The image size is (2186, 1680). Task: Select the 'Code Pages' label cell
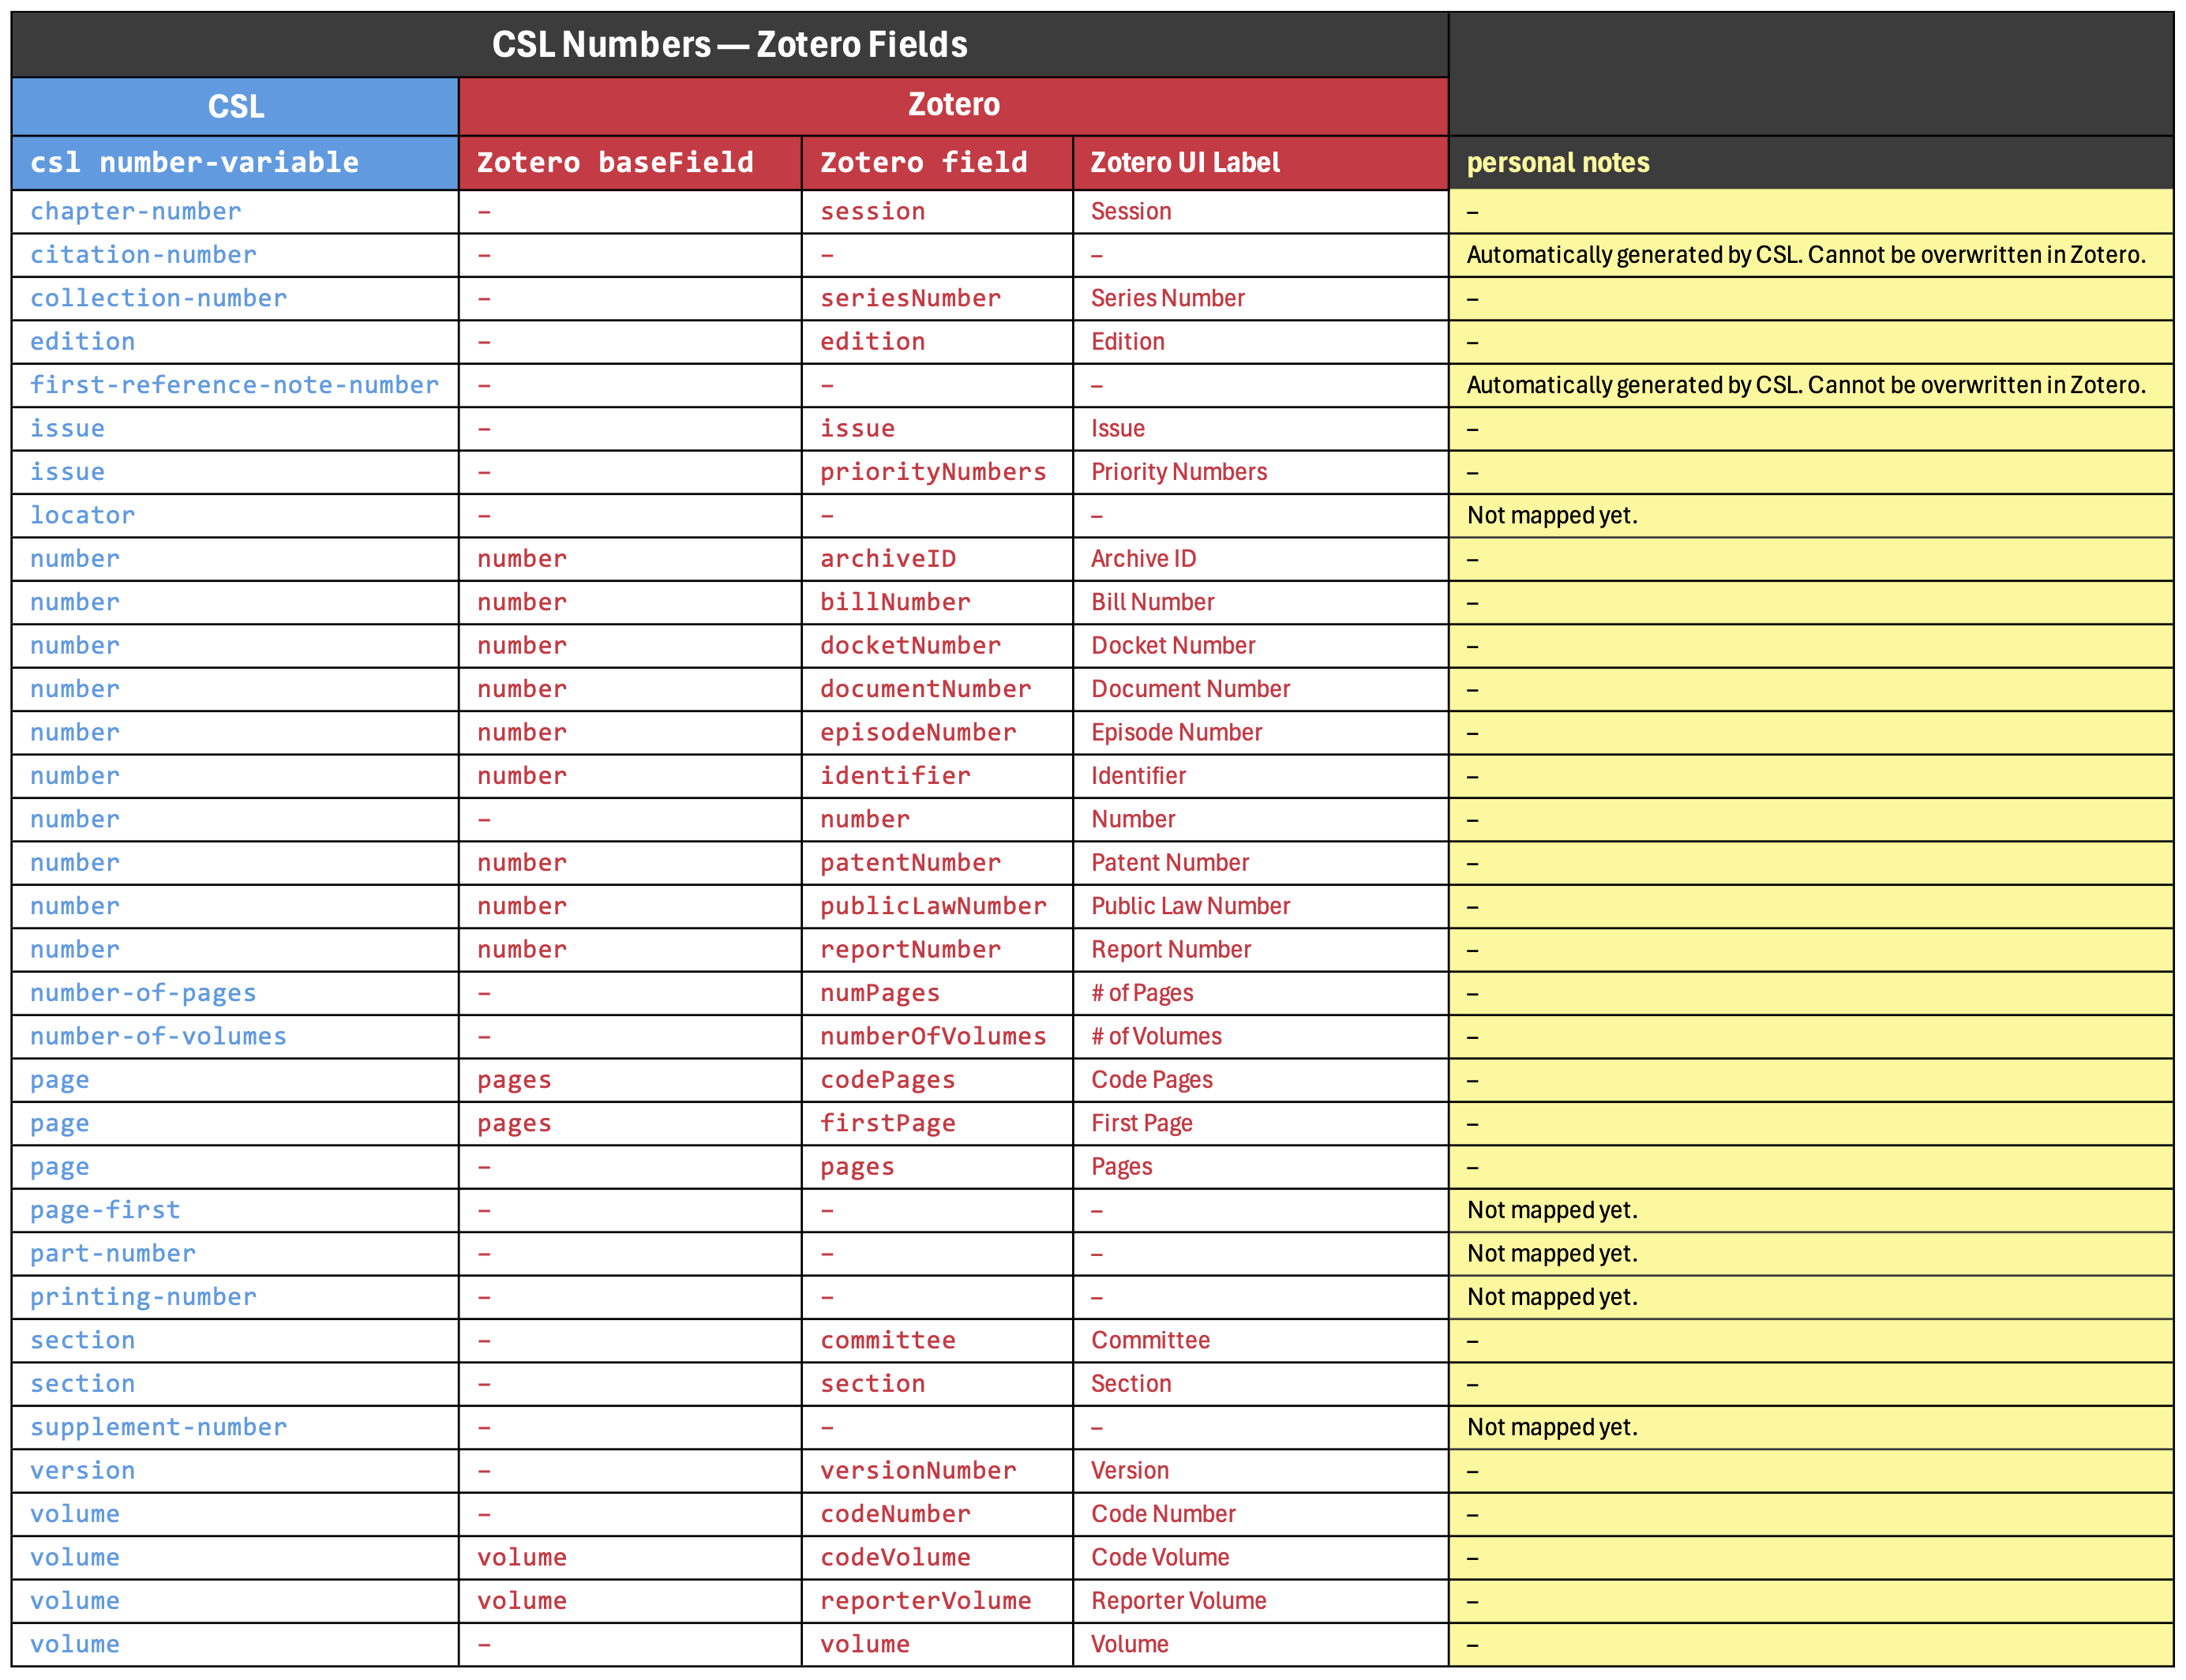1151,1080
